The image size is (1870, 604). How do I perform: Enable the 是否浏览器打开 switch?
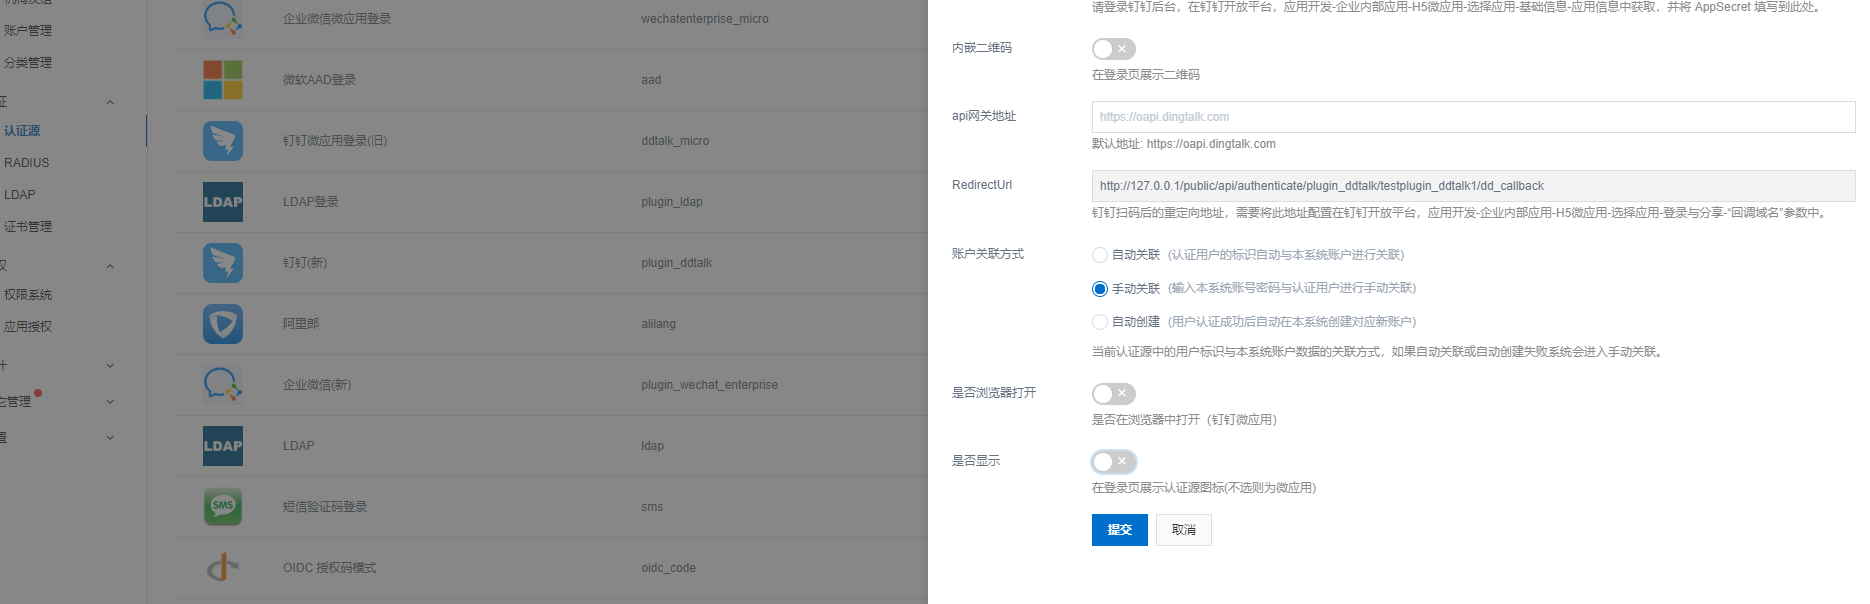click(1113, 394)
